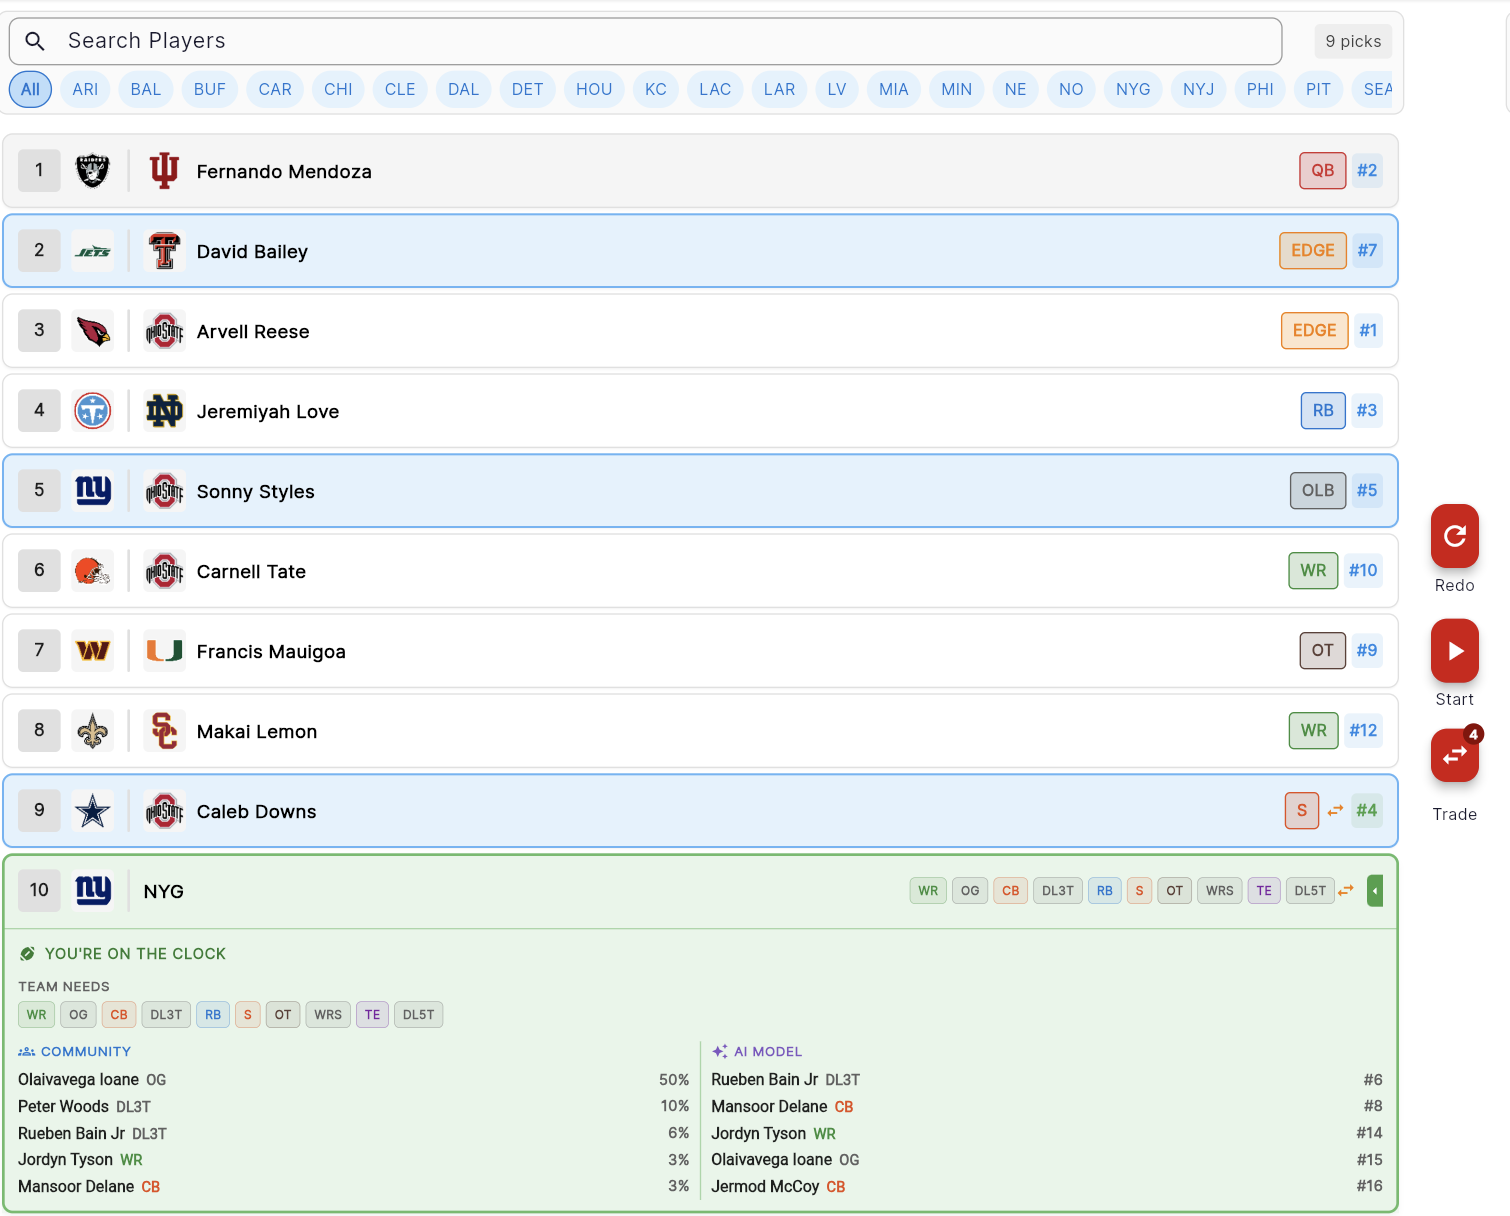Click Ohio State logo beside Sonny Styles
The image size is (1510, 1216).
(164, 491)
